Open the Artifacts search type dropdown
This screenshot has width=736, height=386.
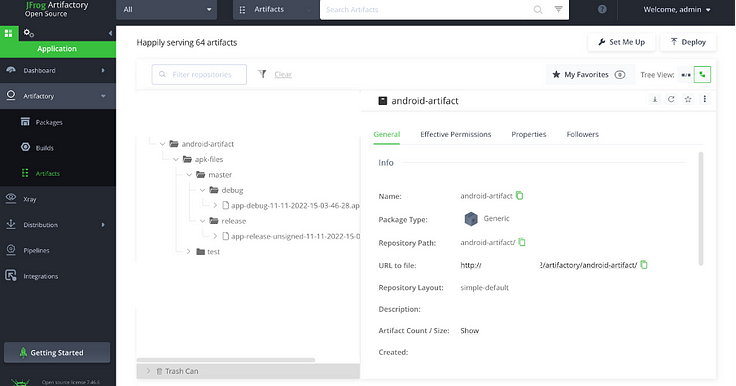(276, 9)
